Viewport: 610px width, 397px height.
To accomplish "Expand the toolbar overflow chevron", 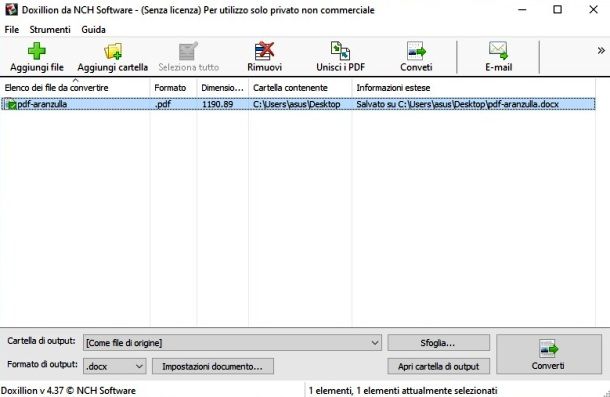I will tap(601, 50).
